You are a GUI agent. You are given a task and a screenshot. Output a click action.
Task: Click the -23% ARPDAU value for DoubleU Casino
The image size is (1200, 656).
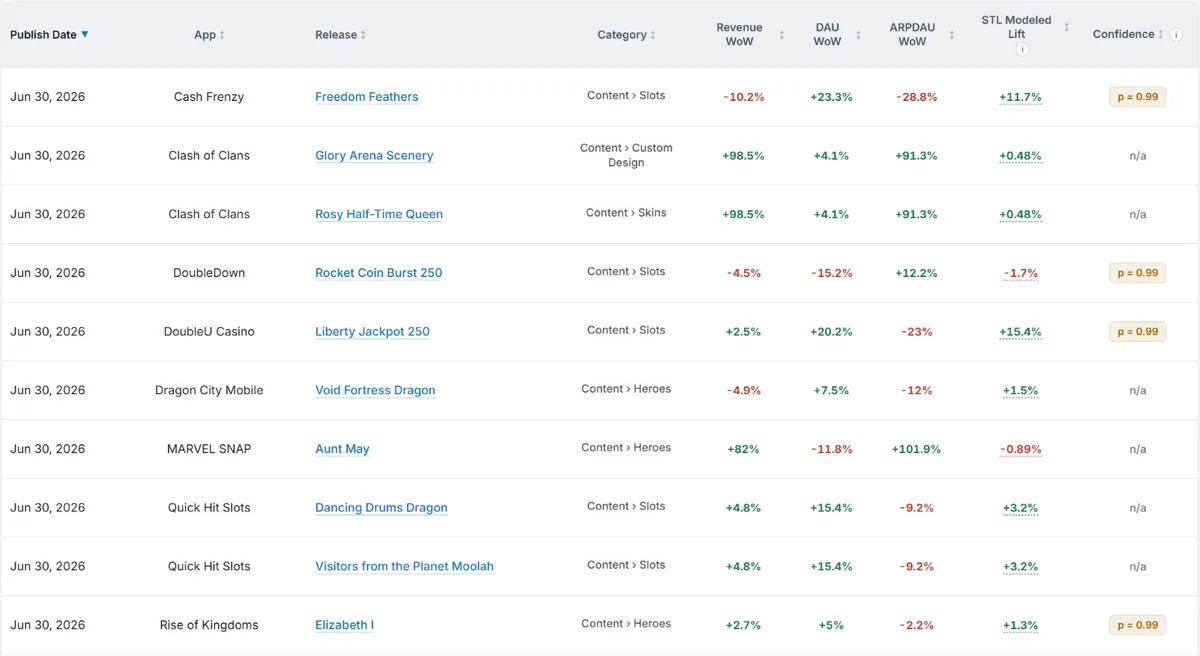(917, 332)
